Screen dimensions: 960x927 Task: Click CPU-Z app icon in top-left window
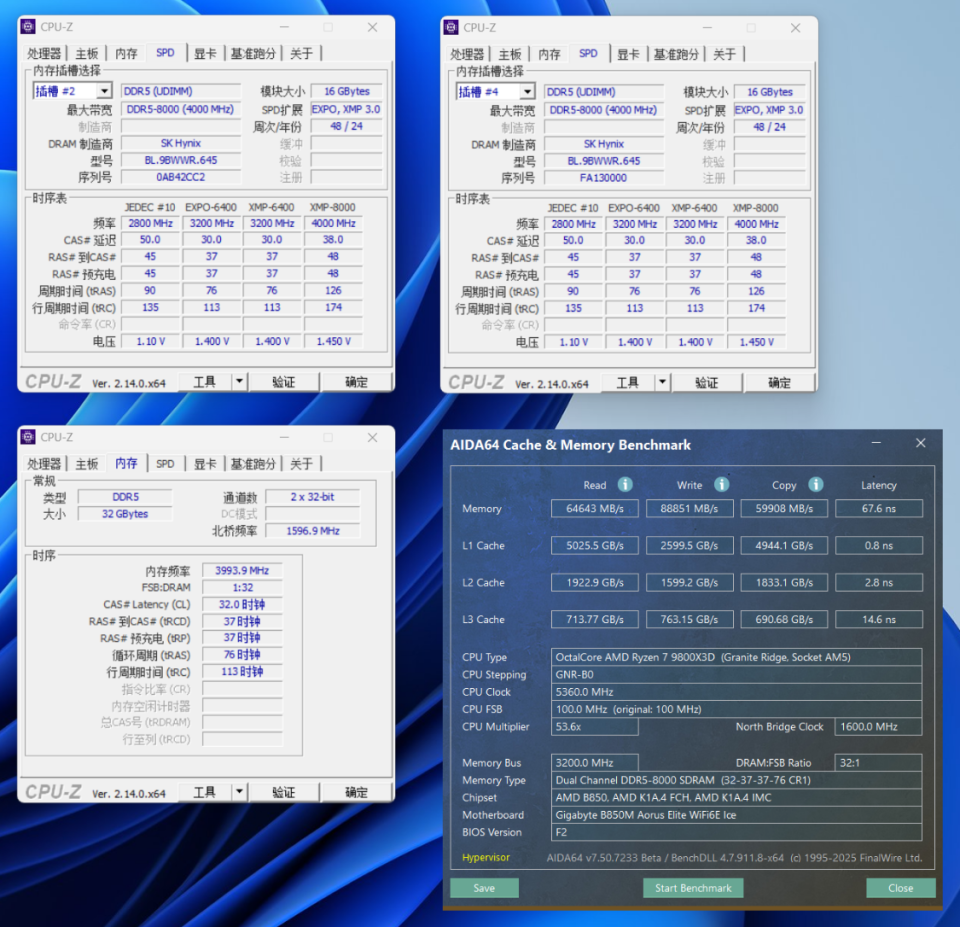(x=28, y=27)
